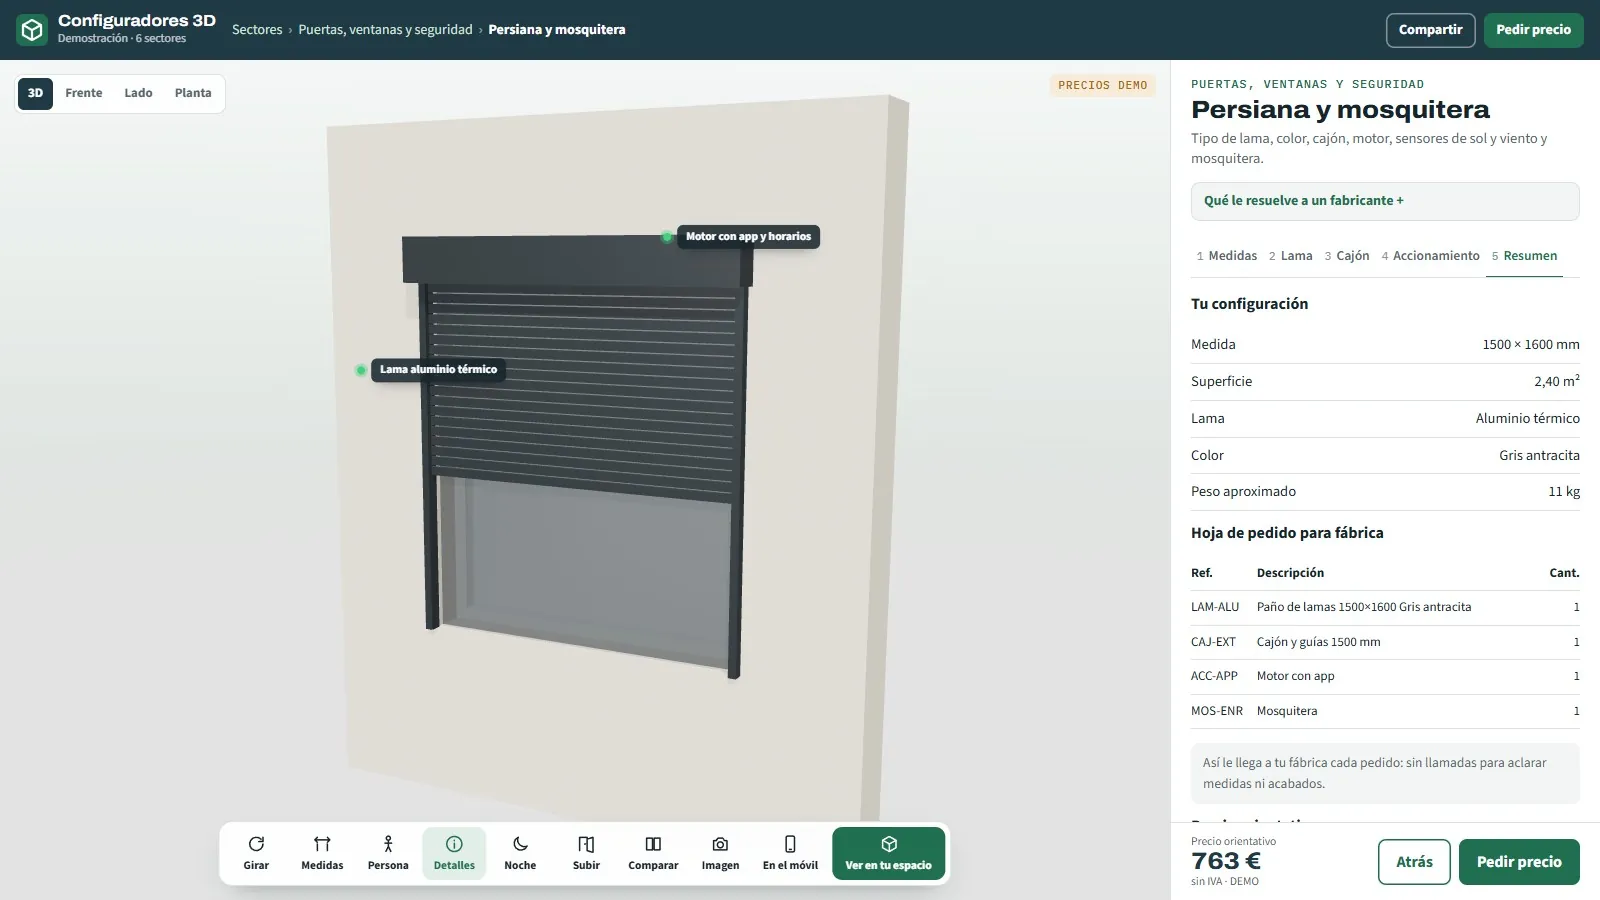Click the Lama aluminio térmico label
This screenshot has height=900, width=1600.
pyautogui.click(x=438, y=370)
